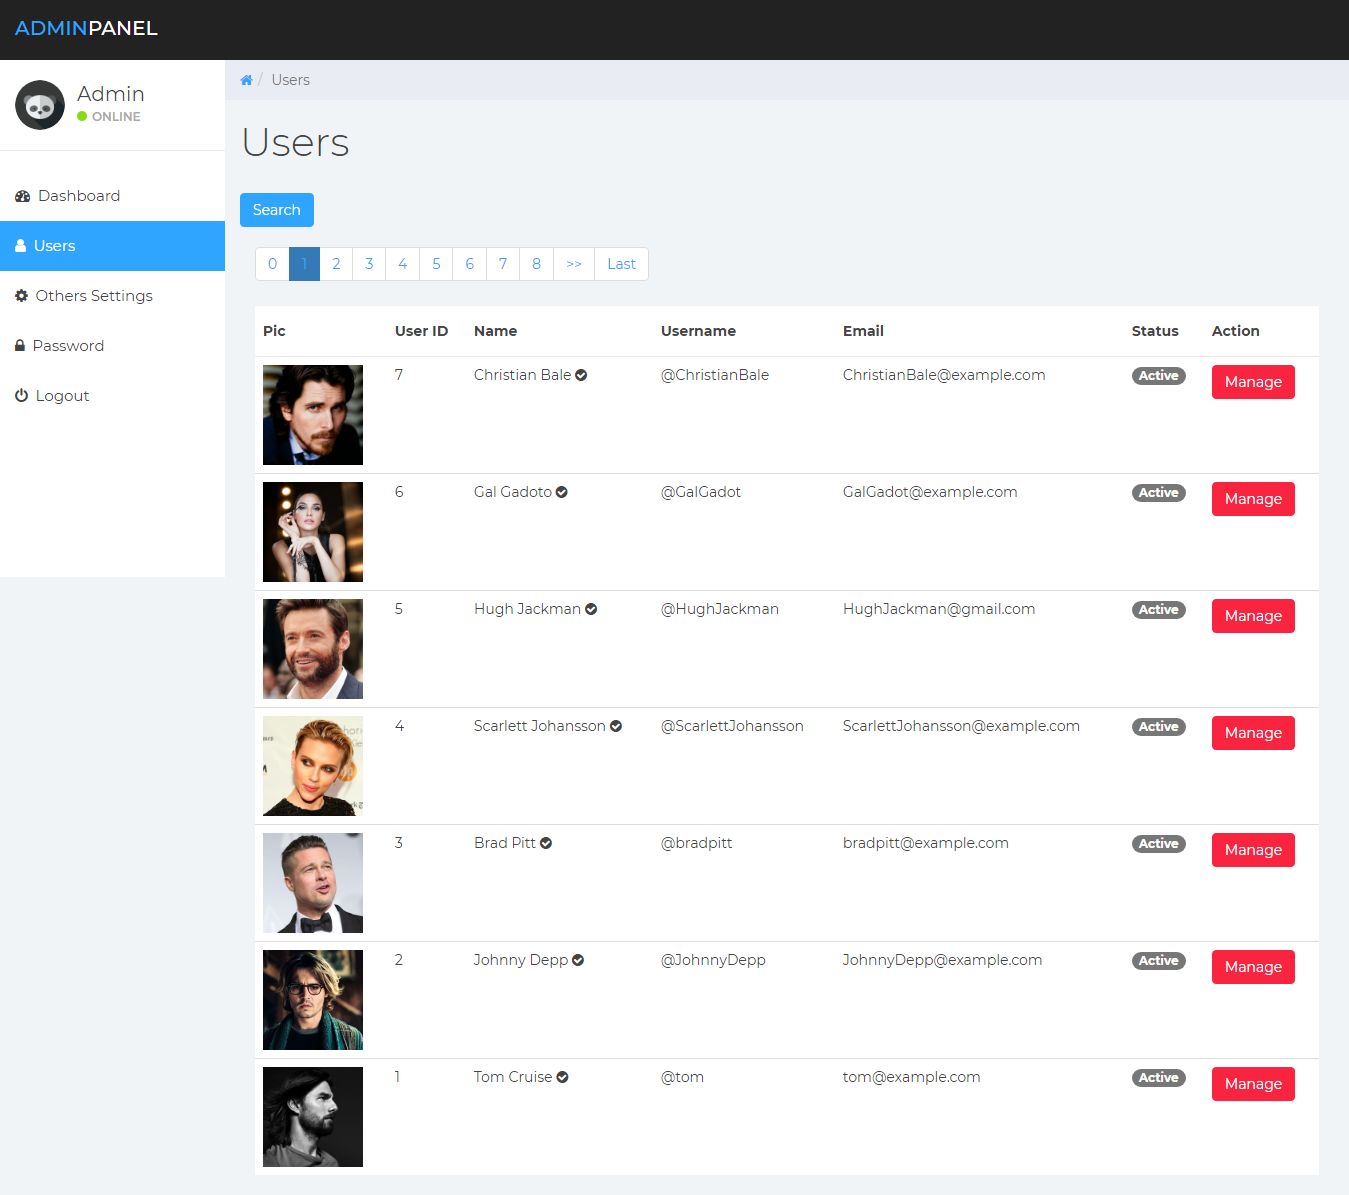Click the verified badge next to Brad Pitt
Viewport: 1349px width, 1195px height.
[x=546, y=843]
